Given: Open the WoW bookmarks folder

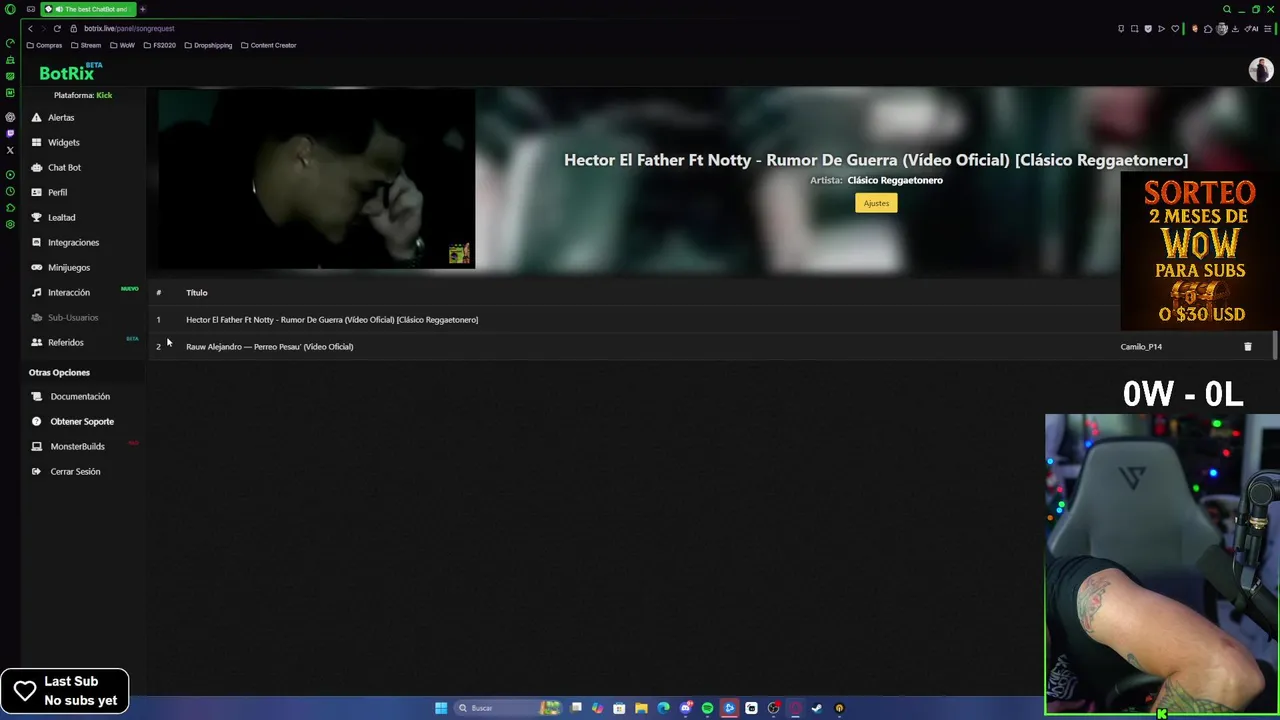Looking at the screenshot, I should coord(122,45).
